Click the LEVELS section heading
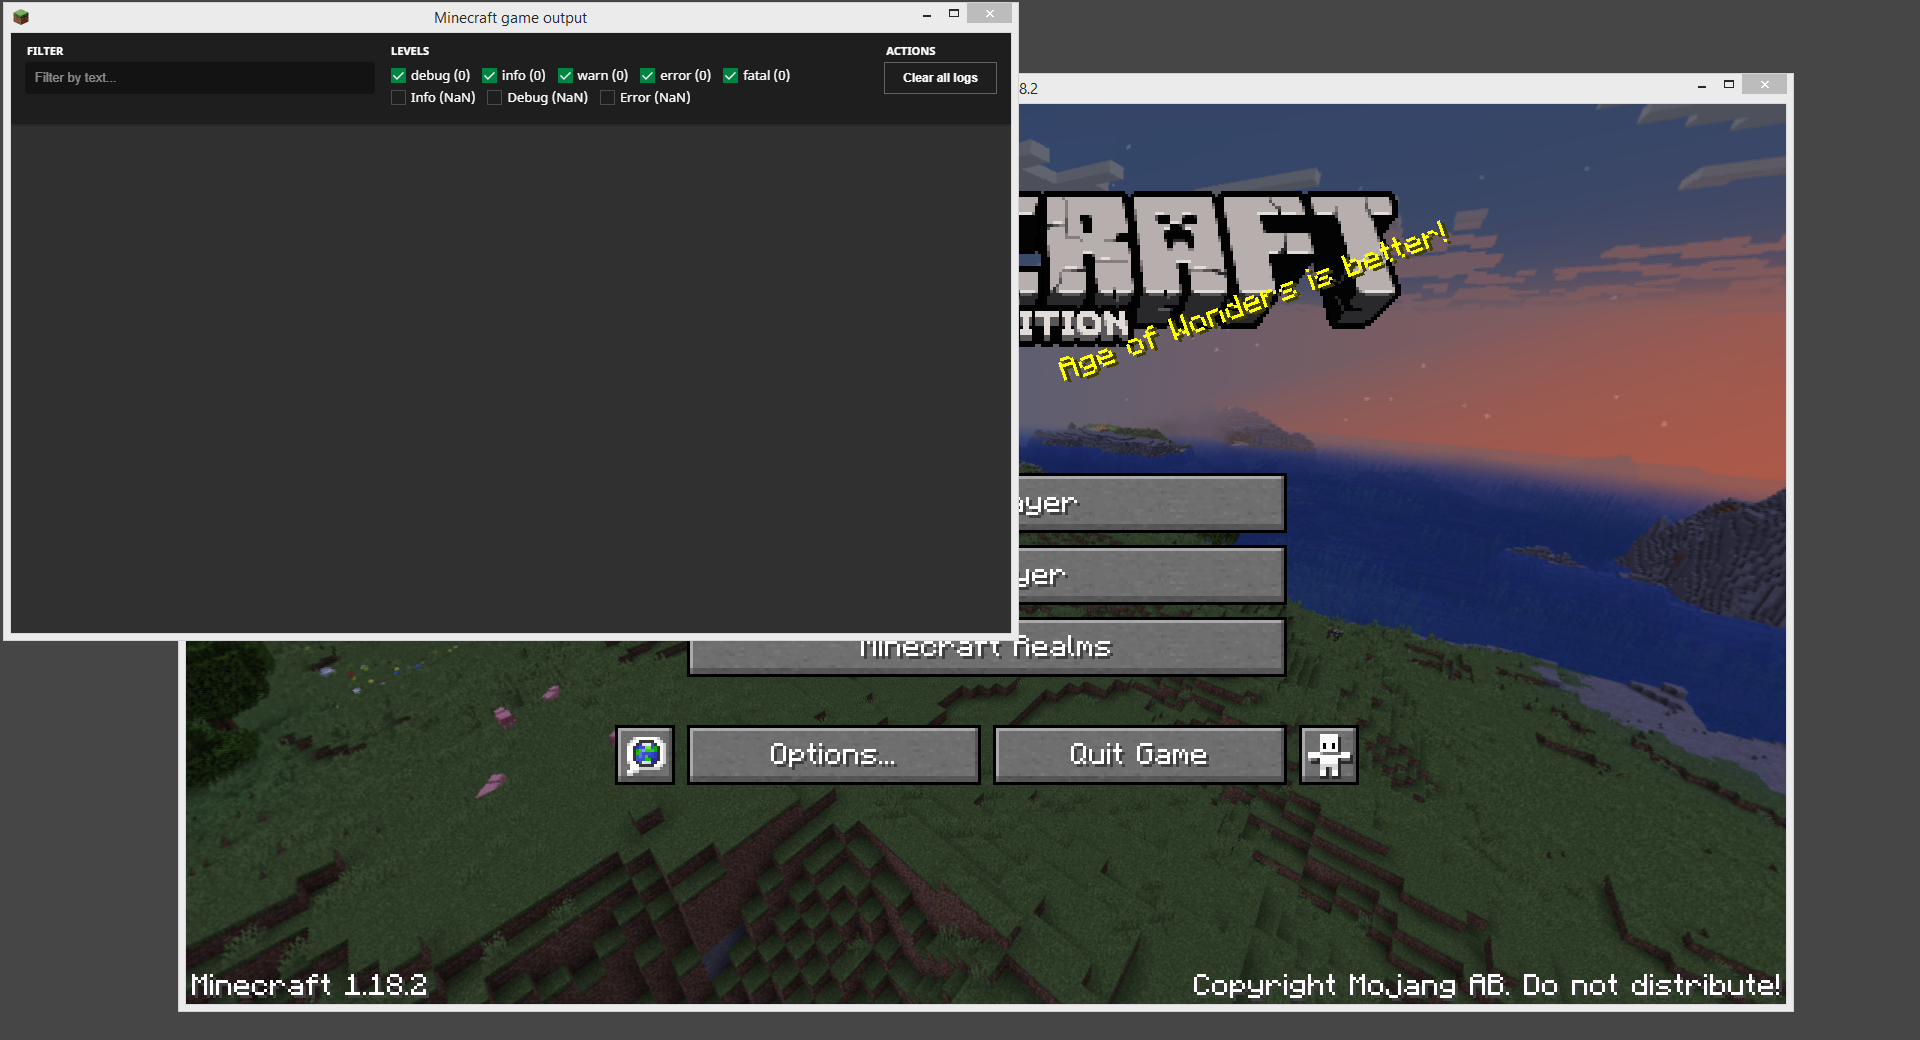Image resolution: width=1920 pixels, height=1040 pixels. [x=410, y=51]
